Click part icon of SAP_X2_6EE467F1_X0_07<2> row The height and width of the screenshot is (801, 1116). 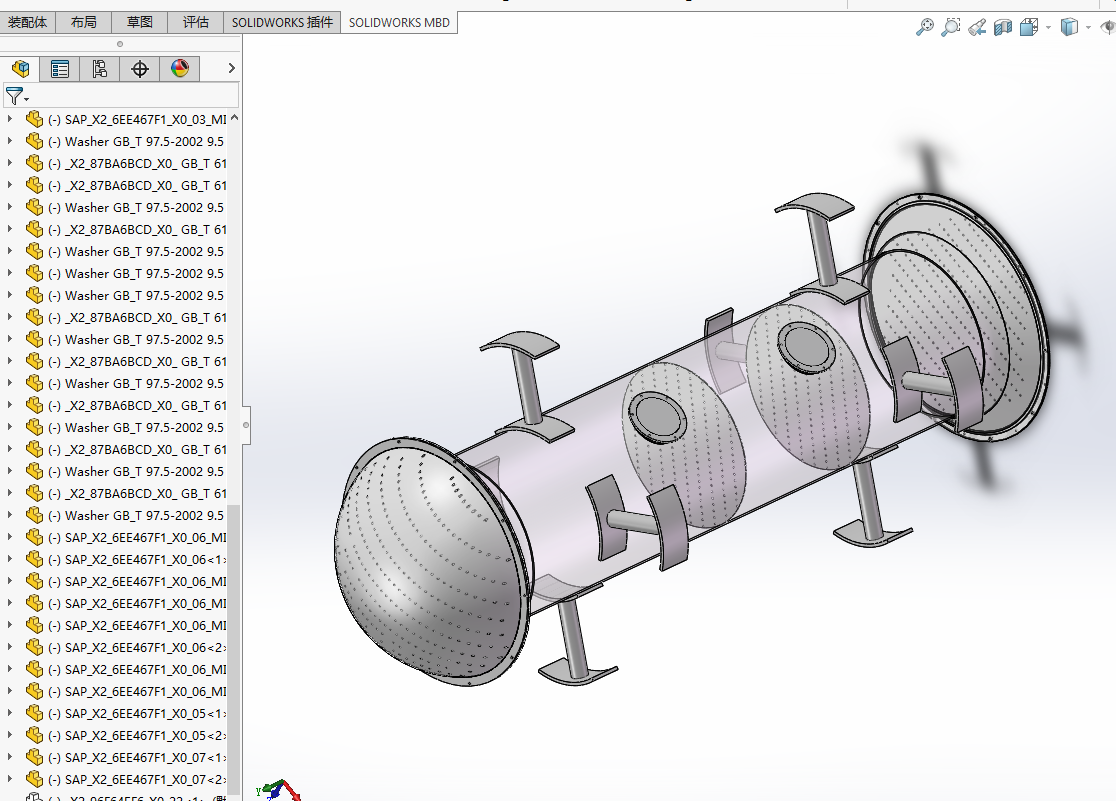click(34, 779)
